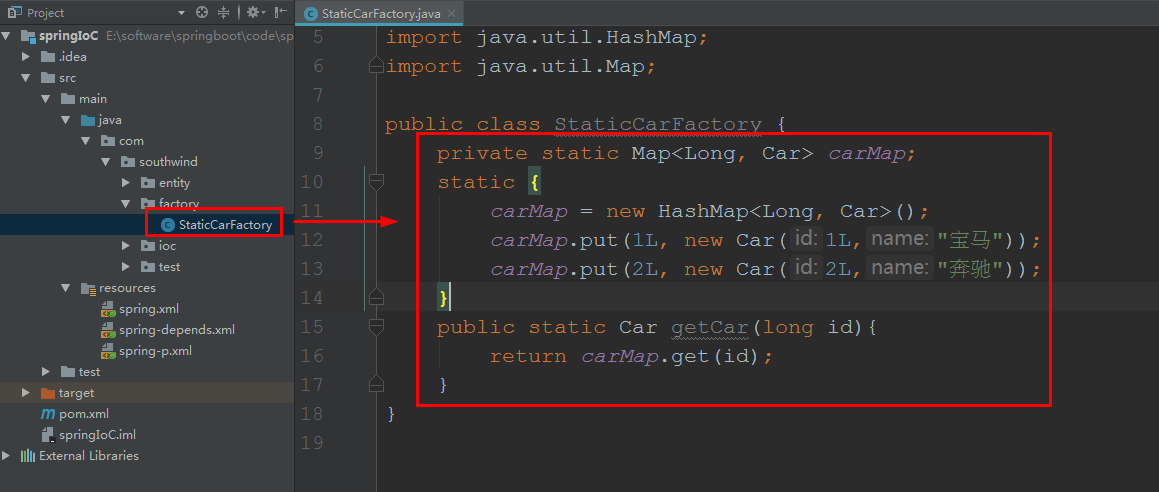Collapse the com package arrow
Screen dimensions: 1159x492
click(x=86, y=140)
